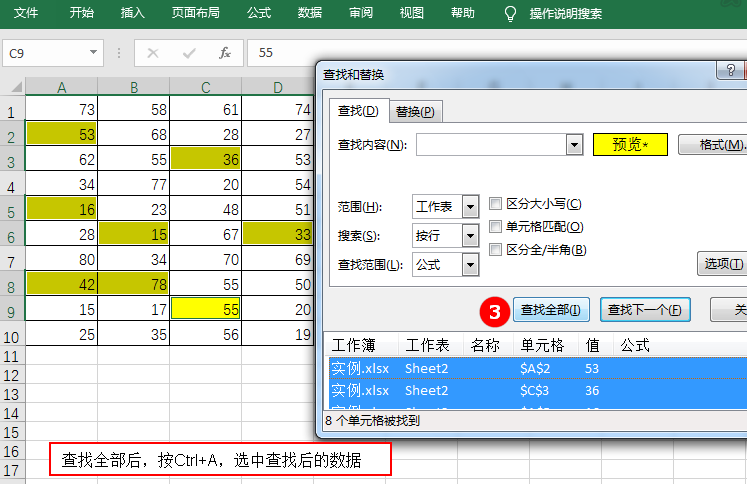Tick the 单元格匹配 checkbox
747x484 pixels.
[495, 227]
